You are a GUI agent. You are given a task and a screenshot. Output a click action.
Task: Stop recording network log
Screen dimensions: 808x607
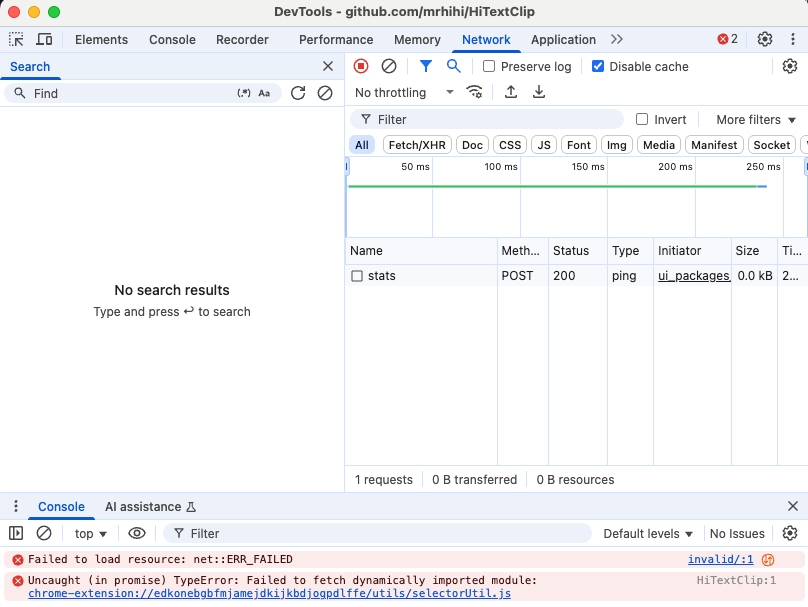(x=361, y=66)
